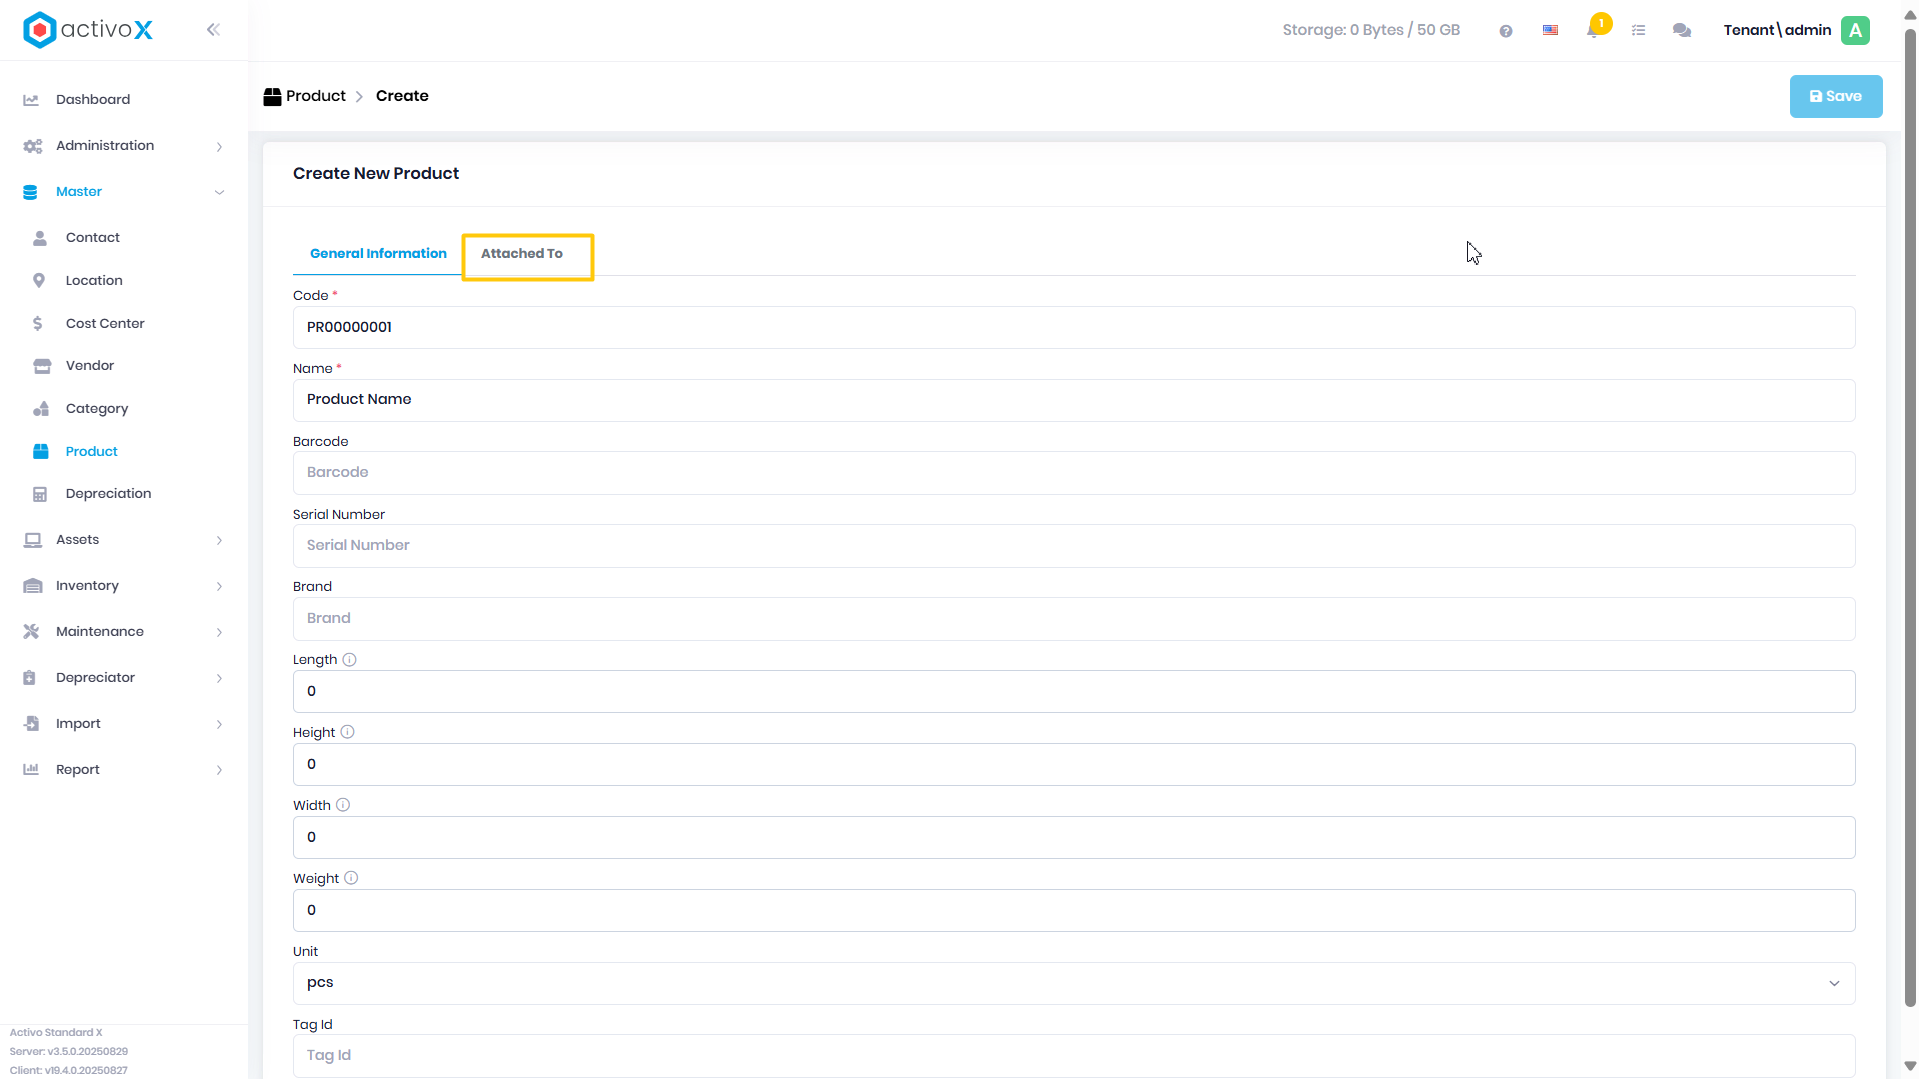This screenshot has width=1919, height=1079.
Task: Select the General Information tab
Action: click(x=378, y=254)
